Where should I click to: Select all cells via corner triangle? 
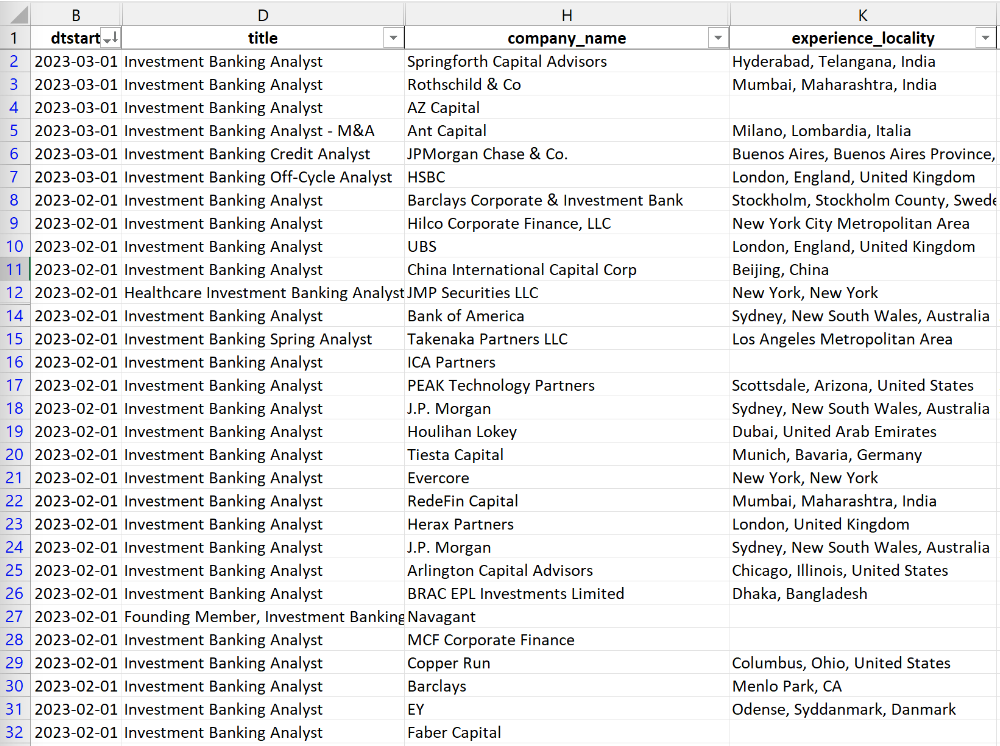click(15, 14)
